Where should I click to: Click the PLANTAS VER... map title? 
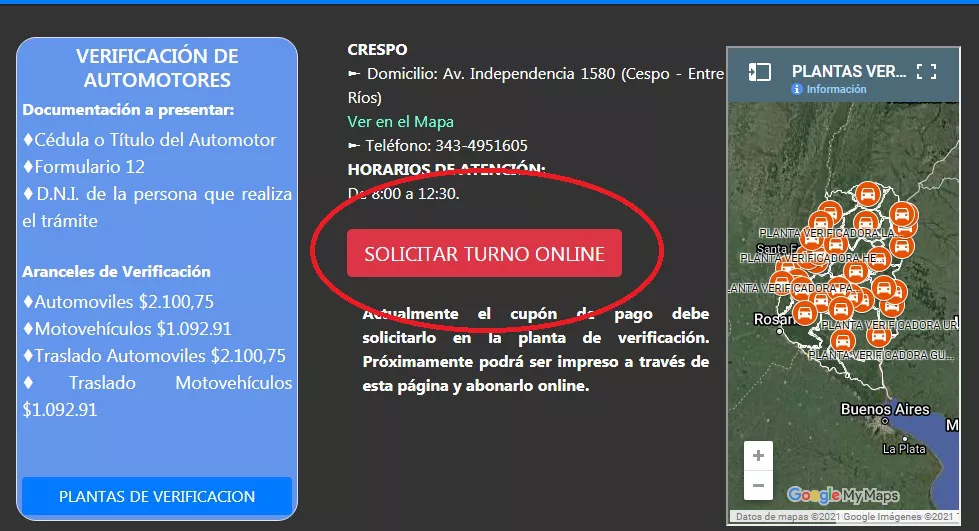(849, 71)
